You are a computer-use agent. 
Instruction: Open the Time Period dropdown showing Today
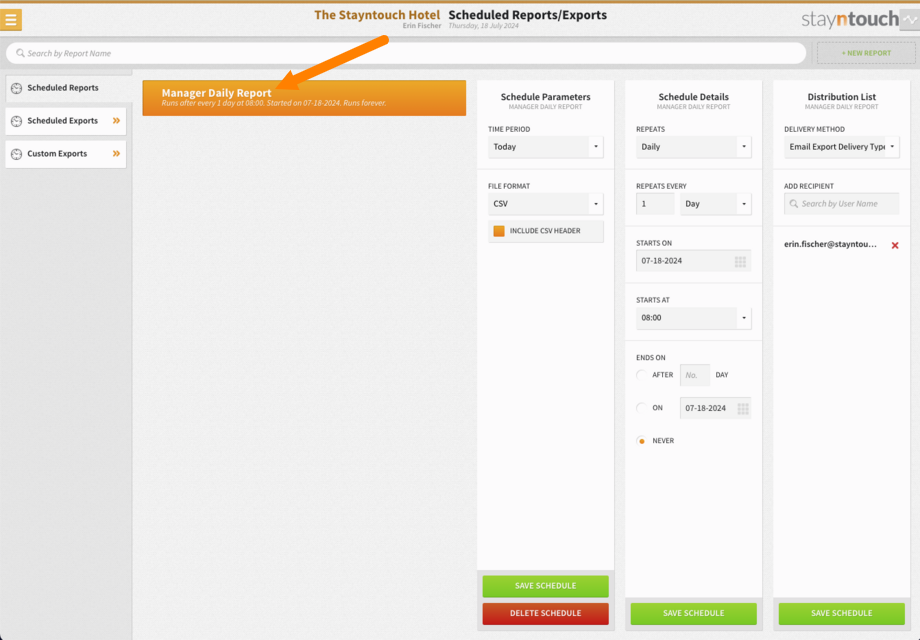point(545,147)
